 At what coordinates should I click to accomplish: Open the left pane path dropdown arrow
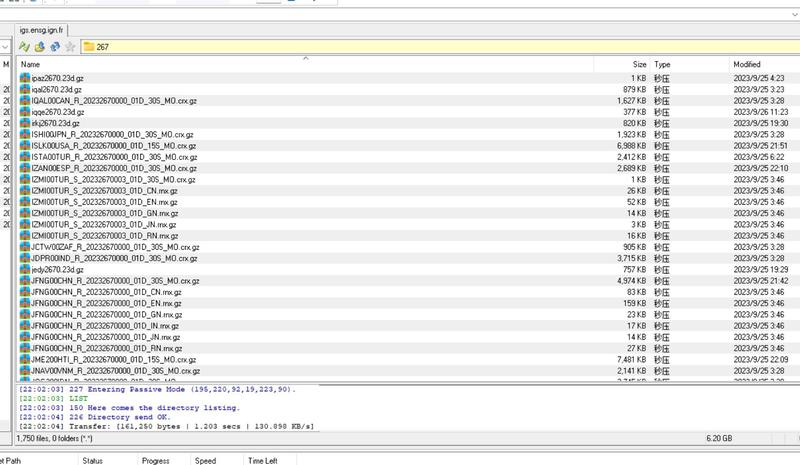coord(6,47)
